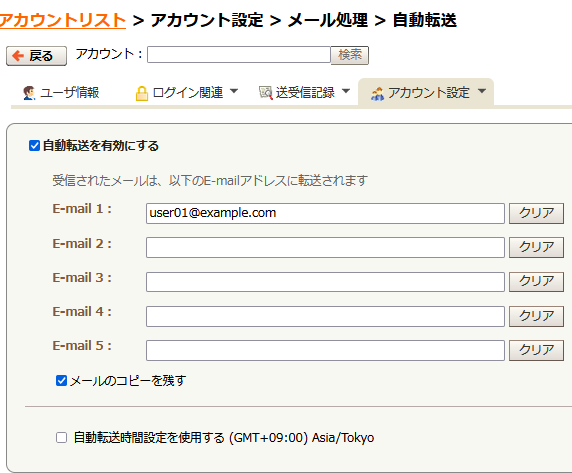
Task: Click the アカウントリスト breadcrumb link
Action: coord(63,20)
